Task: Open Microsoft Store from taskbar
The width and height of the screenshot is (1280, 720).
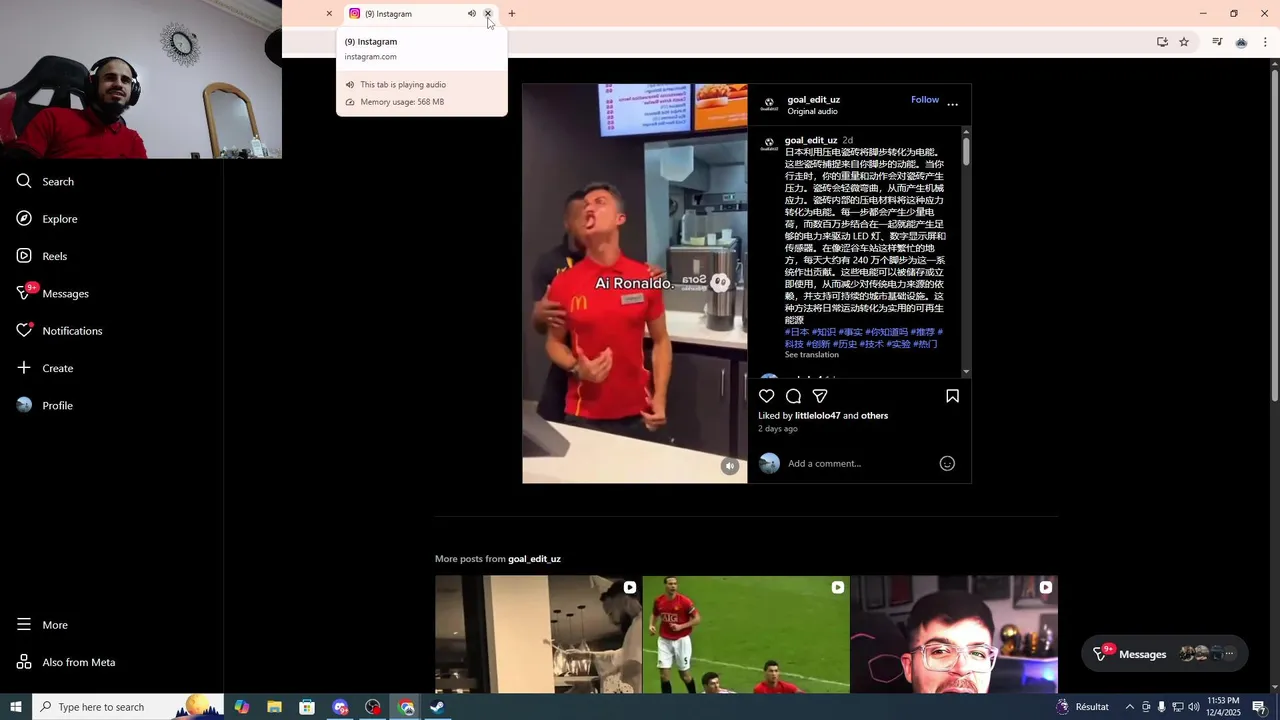Action: point(307,707)
